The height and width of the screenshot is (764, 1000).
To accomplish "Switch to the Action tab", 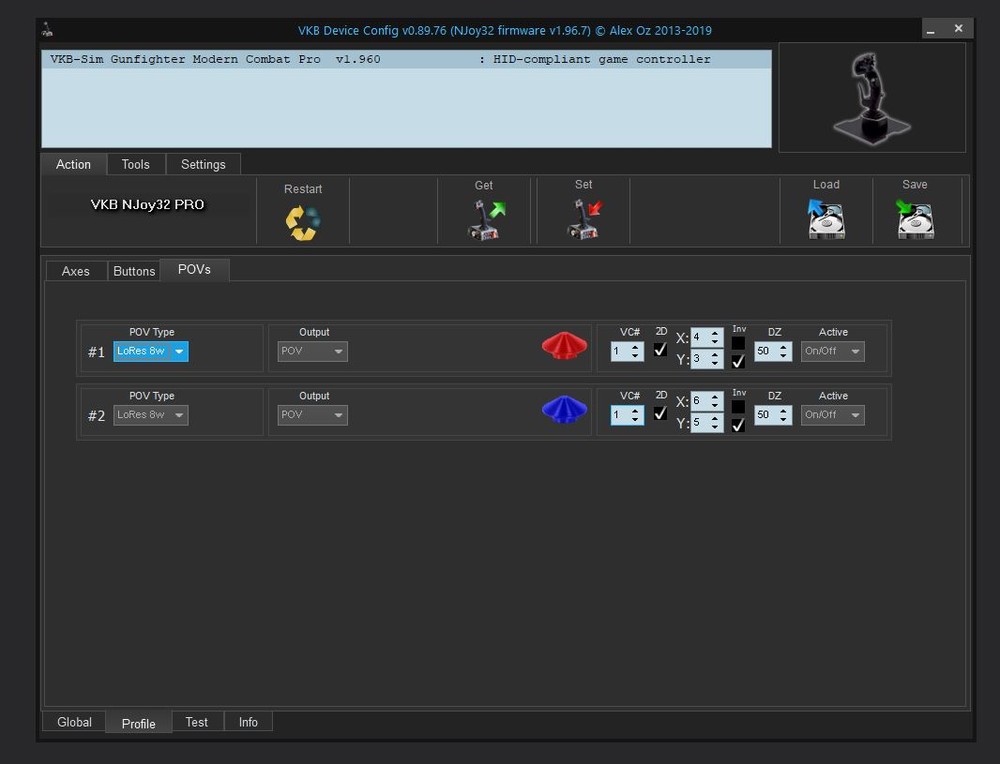I will point(73,165).
